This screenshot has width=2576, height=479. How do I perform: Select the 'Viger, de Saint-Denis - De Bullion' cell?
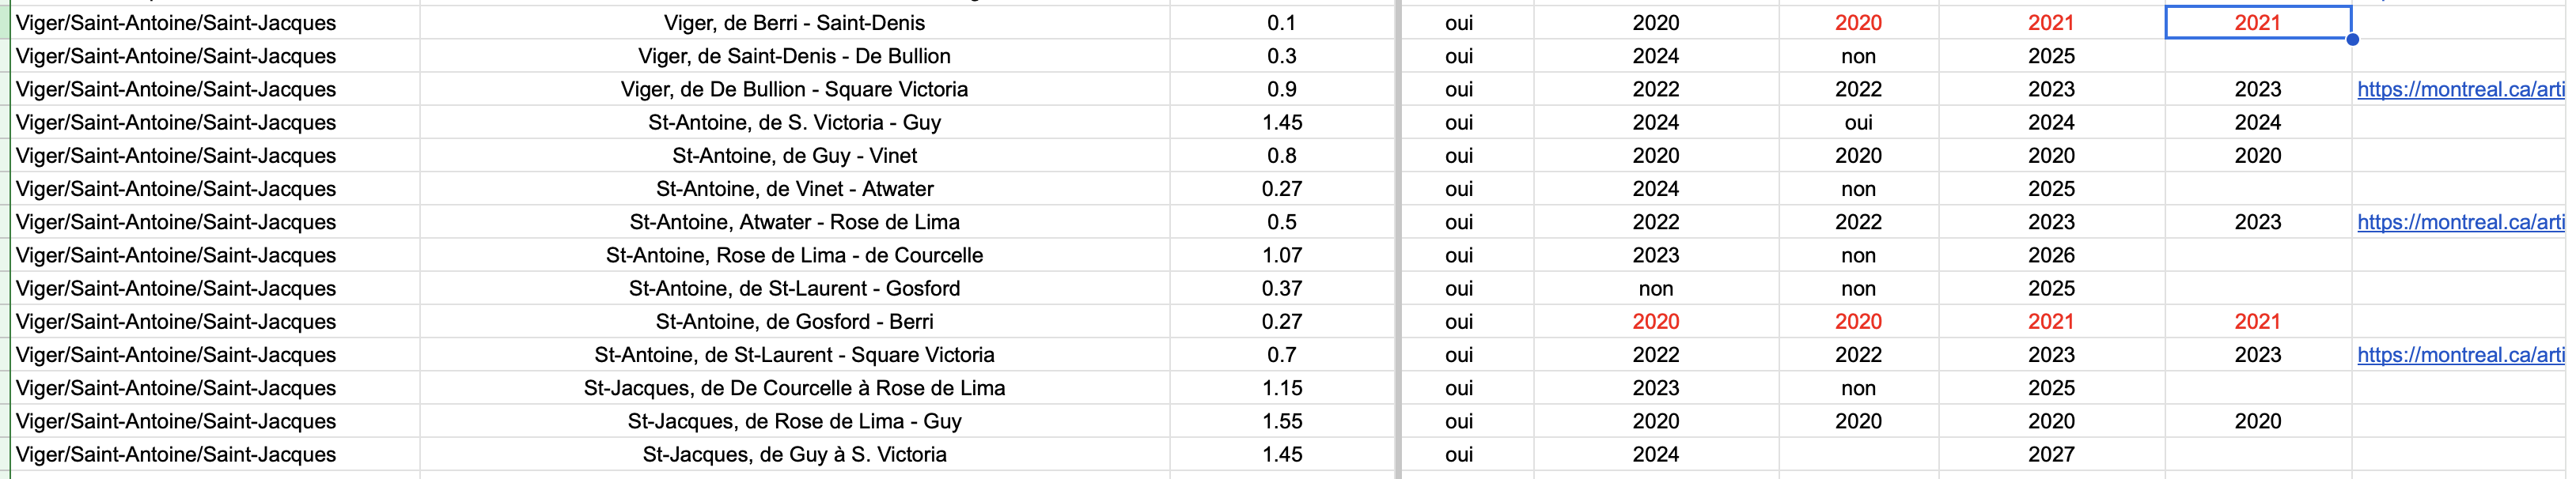tap(794, 56)
